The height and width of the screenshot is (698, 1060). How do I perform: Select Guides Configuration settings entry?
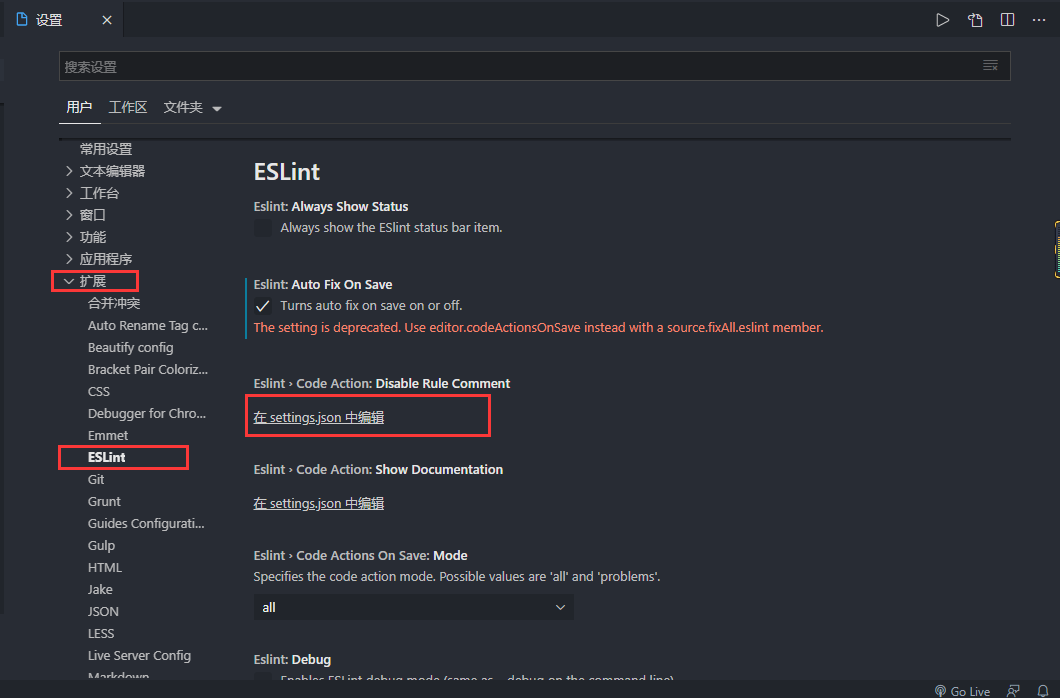point(146,524)
